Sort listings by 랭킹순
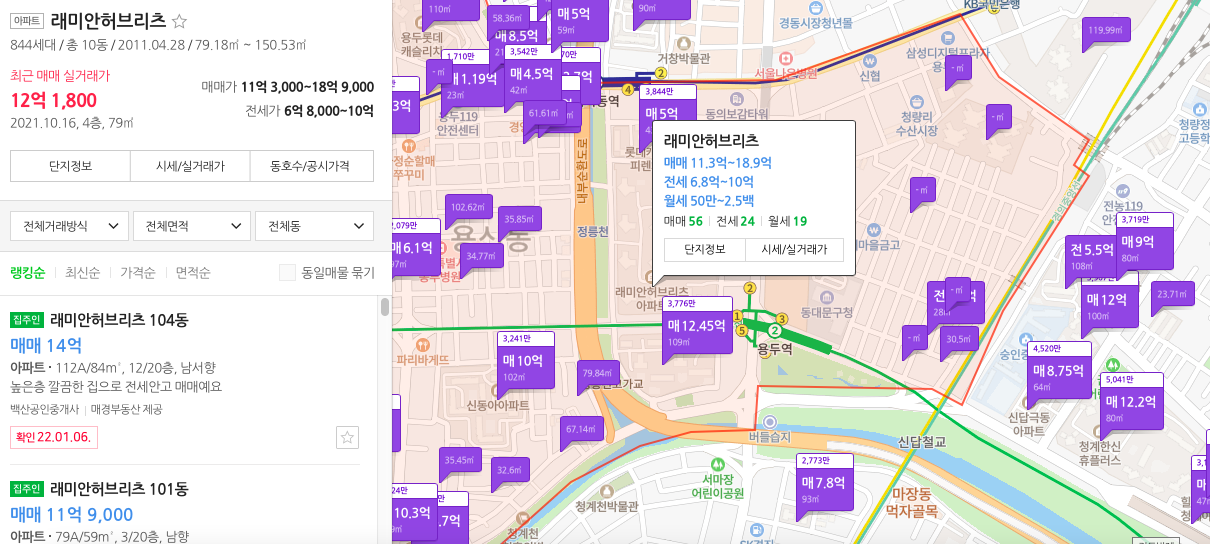 click(x=28, y=273)
